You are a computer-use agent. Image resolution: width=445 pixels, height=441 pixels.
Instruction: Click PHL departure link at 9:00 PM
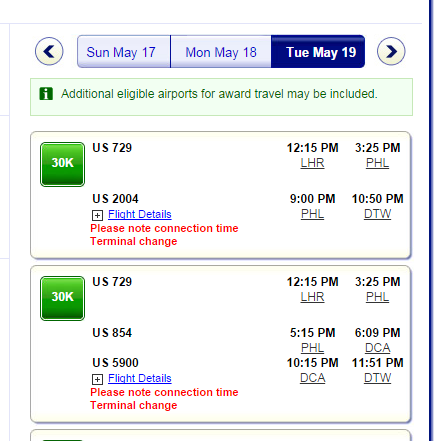pyautogui.click(x=312, y=214)
